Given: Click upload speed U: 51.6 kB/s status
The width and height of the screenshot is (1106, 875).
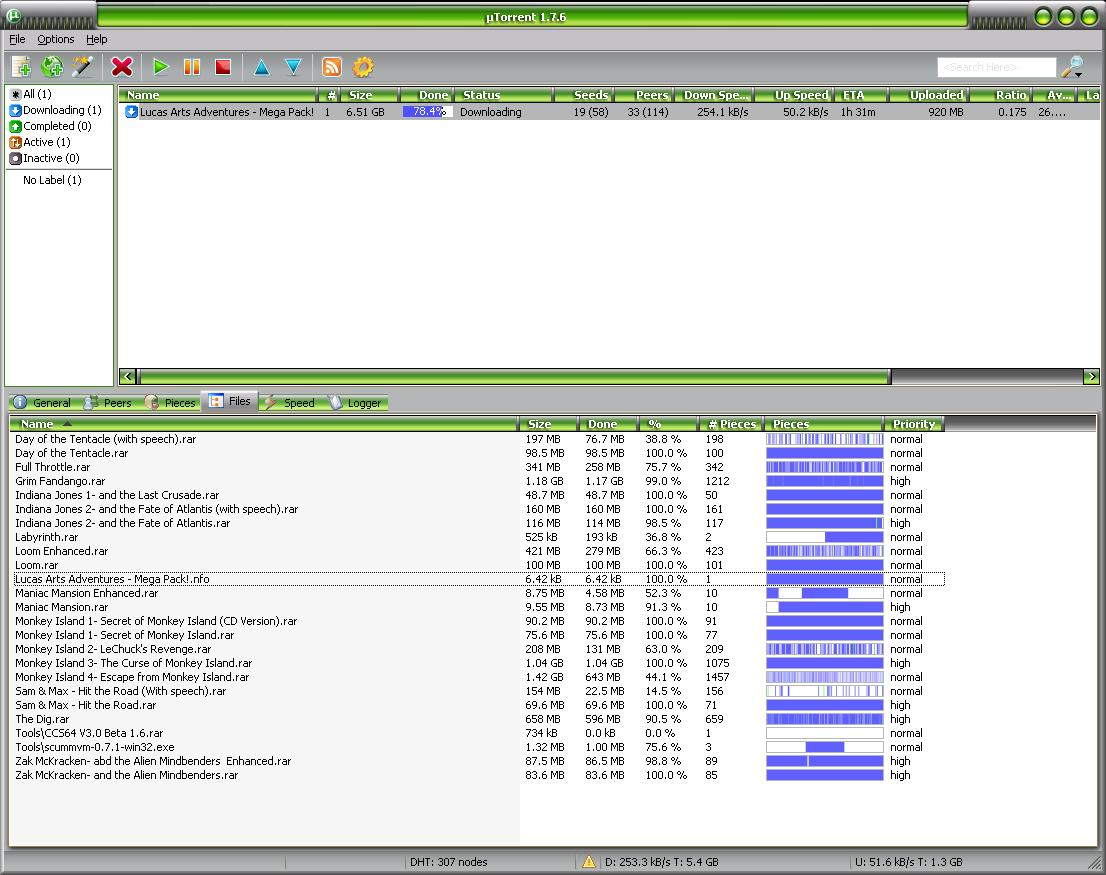Looking at the screenshot, I should (x=908, y=862).
